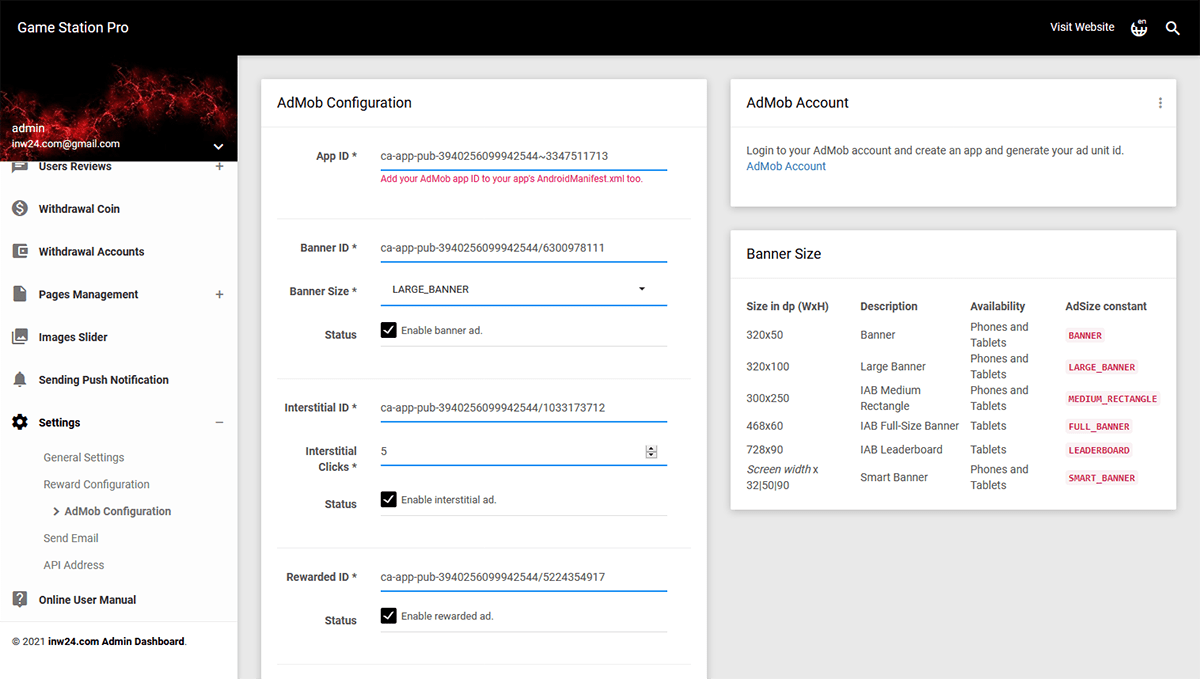1200x679 pixels.
Task: Open the Banner Size dropdown
Action: pyautogui.click(x=523, y=290)
